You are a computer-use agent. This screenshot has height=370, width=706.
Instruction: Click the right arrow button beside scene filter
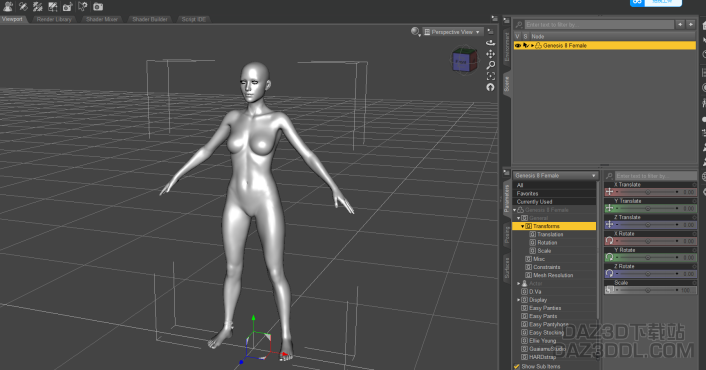690,24
